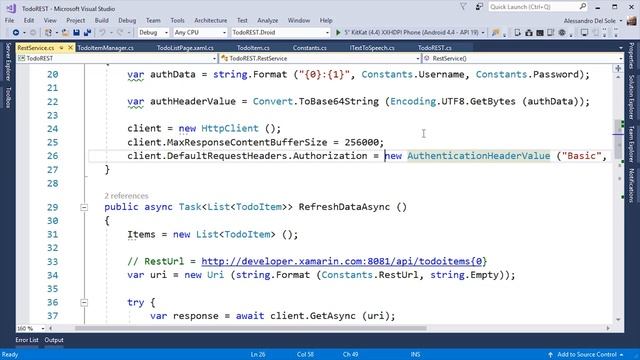Open the document tabs overflow dropdown
The image size is (640, 360).
(x=620, y=48)
